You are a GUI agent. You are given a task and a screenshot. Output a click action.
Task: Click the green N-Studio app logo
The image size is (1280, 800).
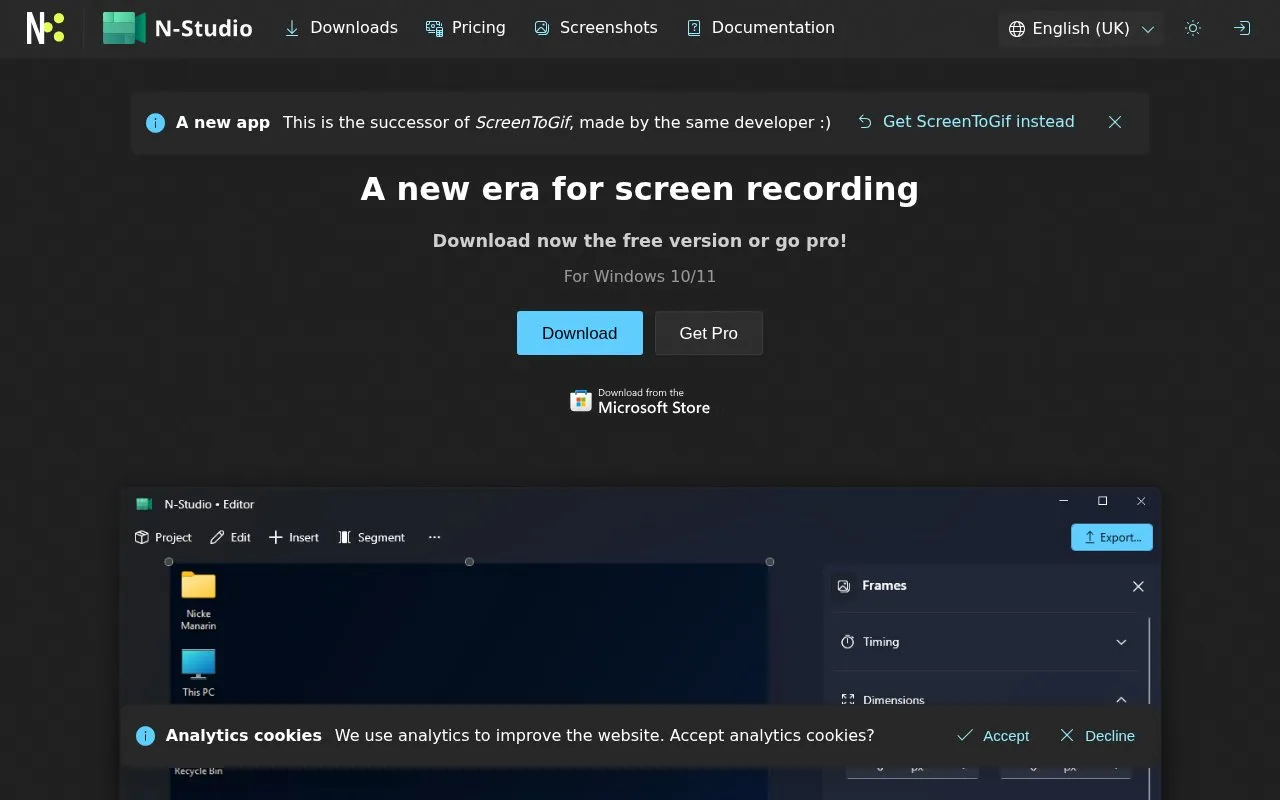pyautogui.click(x=124, y=28)
